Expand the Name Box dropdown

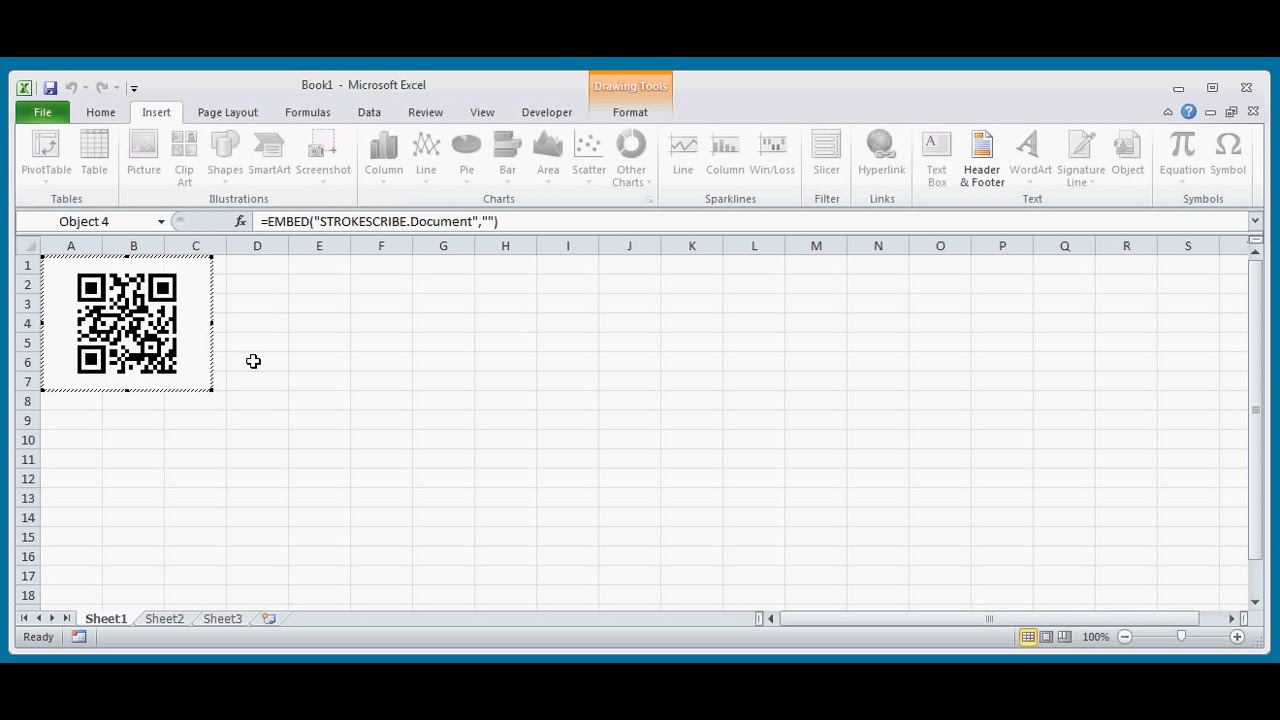pos(161,222)
